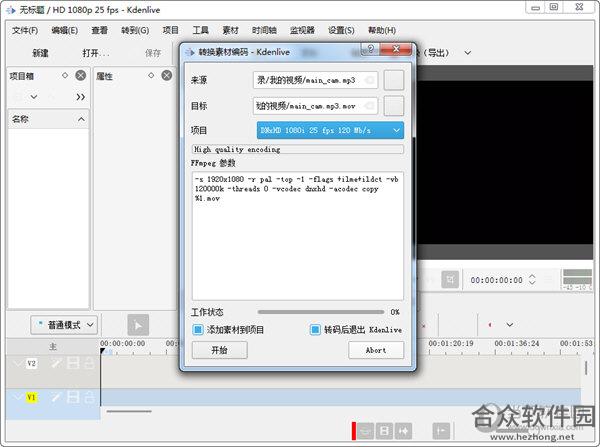This screenshot has height=447, width=600.
Task: Click the (导出) render toolbar button
Action: 435,53
